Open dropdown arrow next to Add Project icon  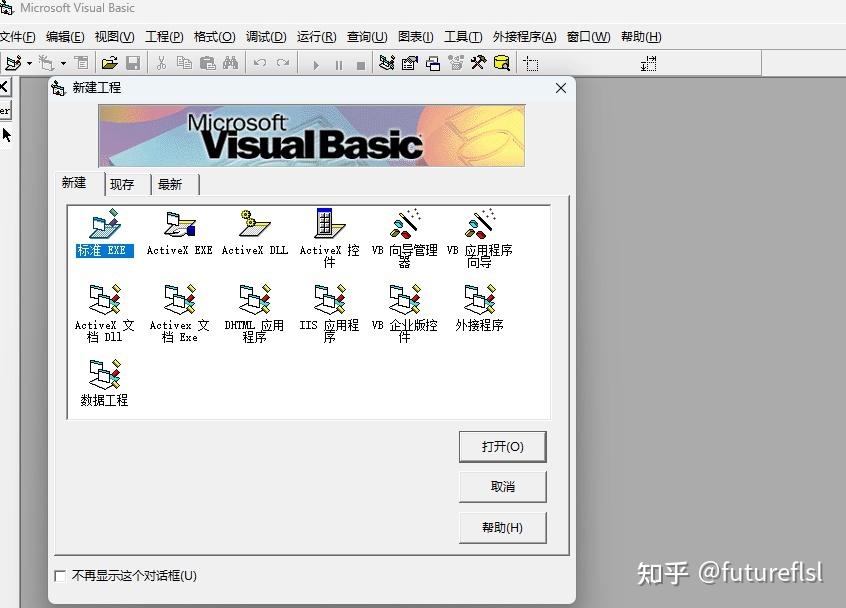(x=29, y=64)
